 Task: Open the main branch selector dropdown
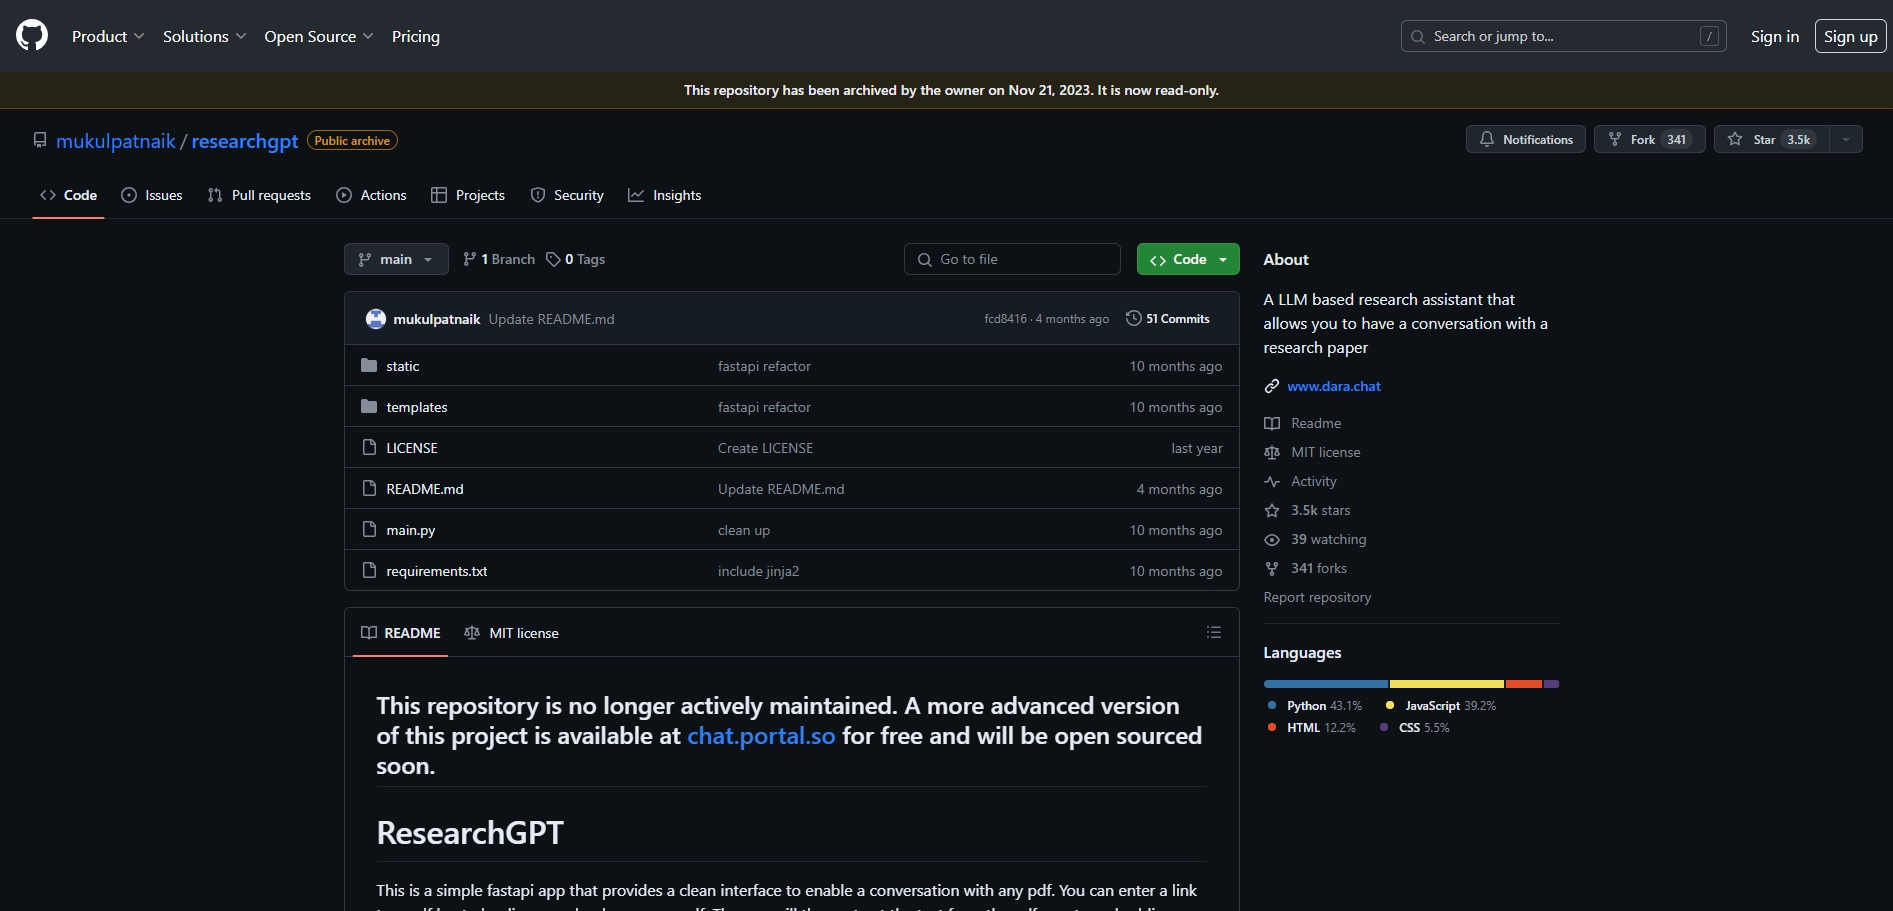click(396, 259)
